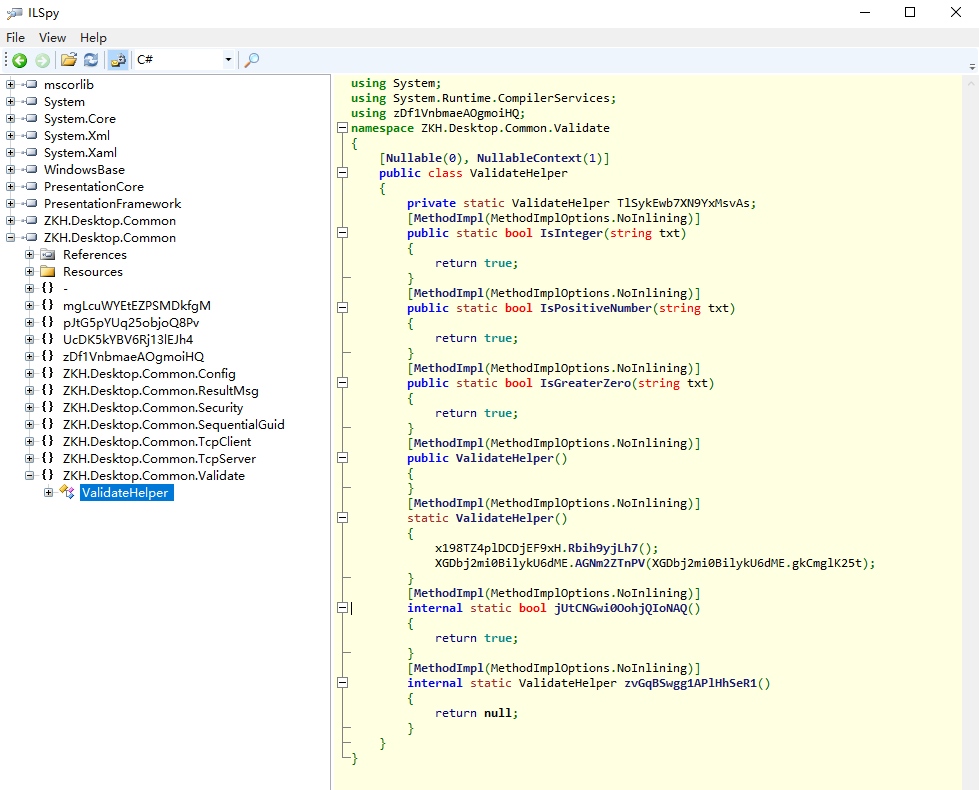Click the System.Xaml assembly icon
The height and width of the screenshot is (790, 979).
[31, 152]
